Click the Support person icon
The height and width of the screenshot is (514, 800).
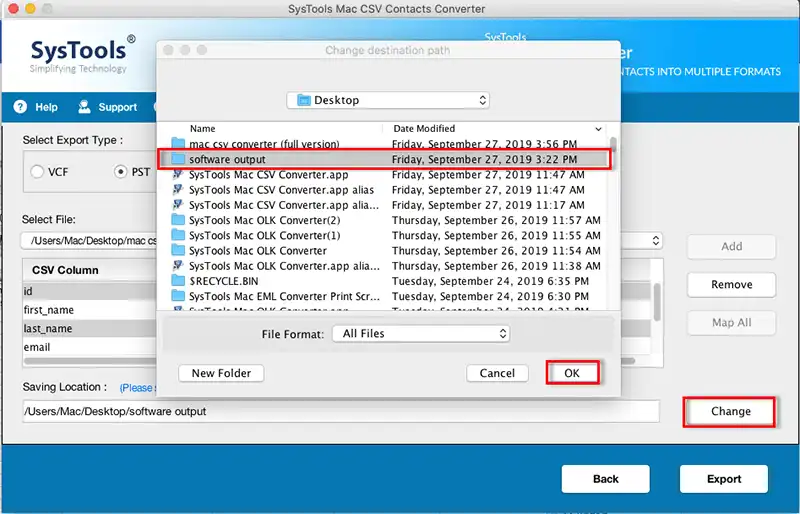[x=84, y=107]
